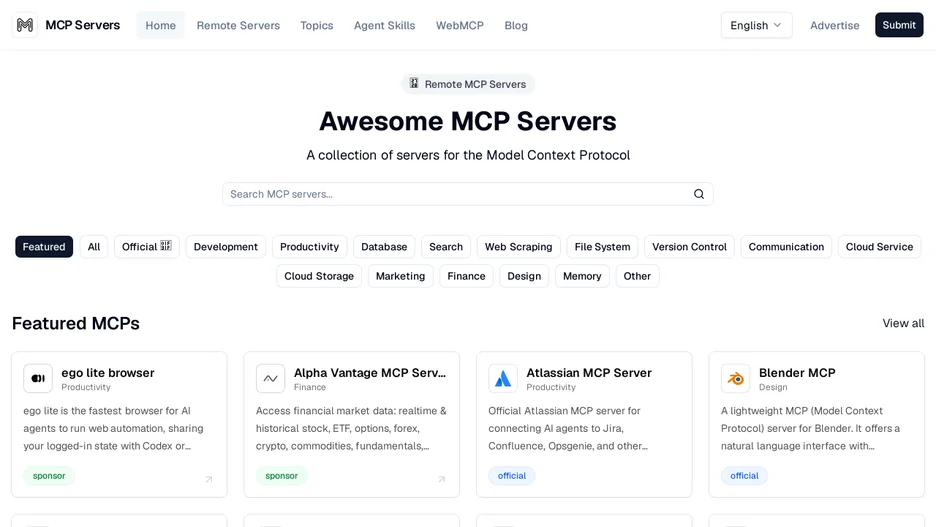Filter by Development category
Viewport: 936px width, 527px height.
pyautogui.click(x=226, y=246)
